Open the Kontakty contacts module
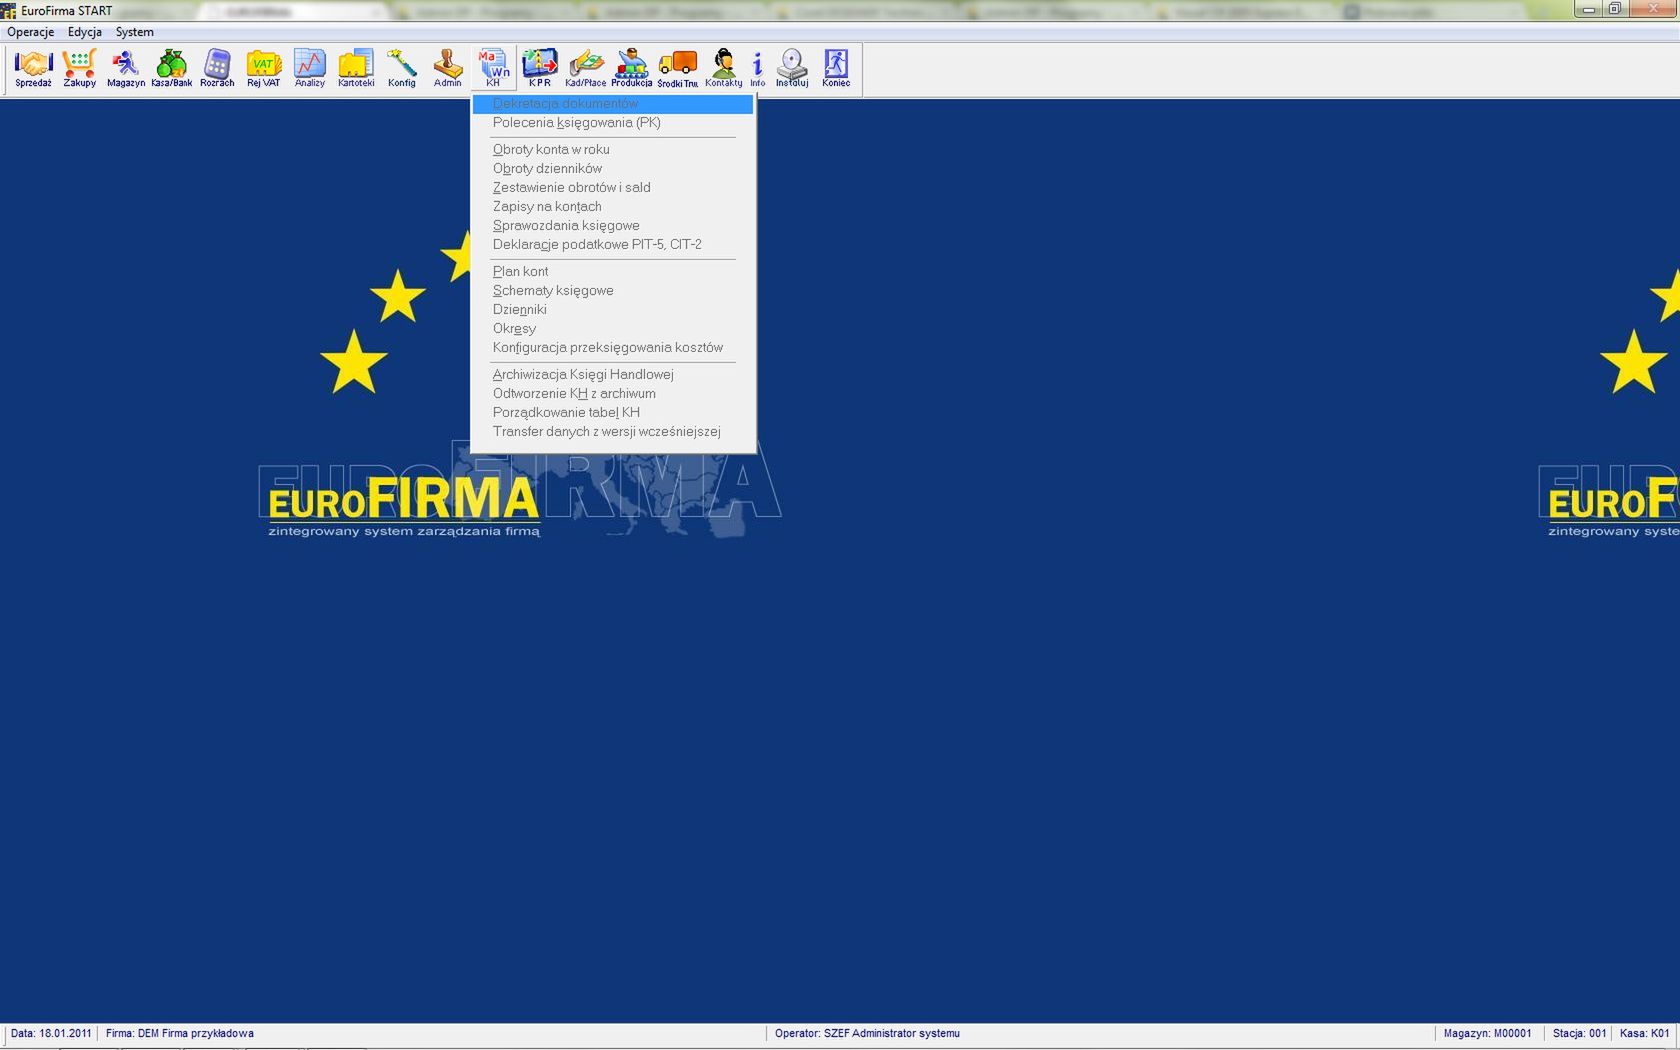1680x1050 pixels. point(723,69)
